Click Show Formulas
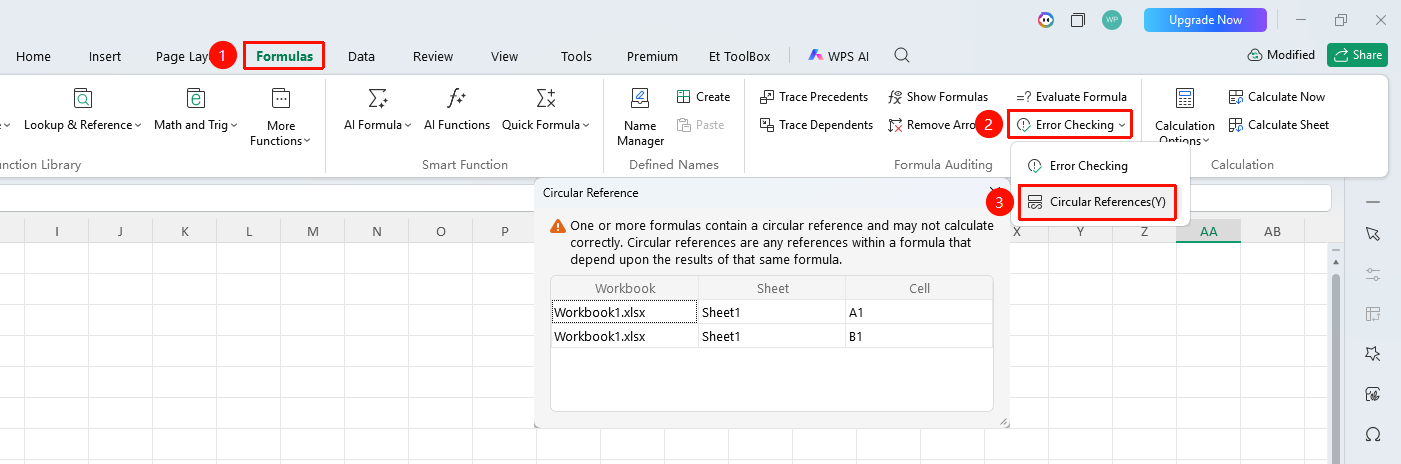Image resolution: width=1401 pixels, height=464 pixels. tap(938, 97)
